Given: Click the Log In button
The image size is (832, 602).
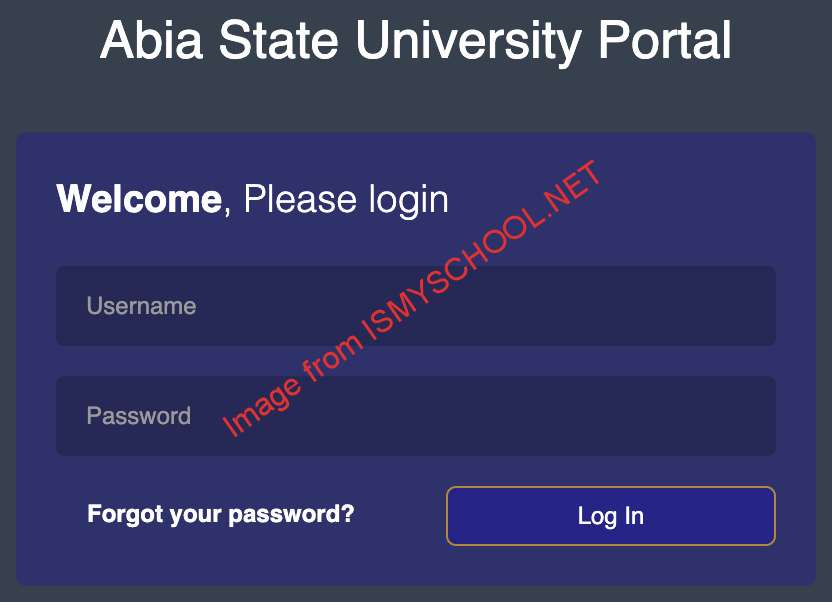Looking at the screenshot, I should [x=611, y=516].
